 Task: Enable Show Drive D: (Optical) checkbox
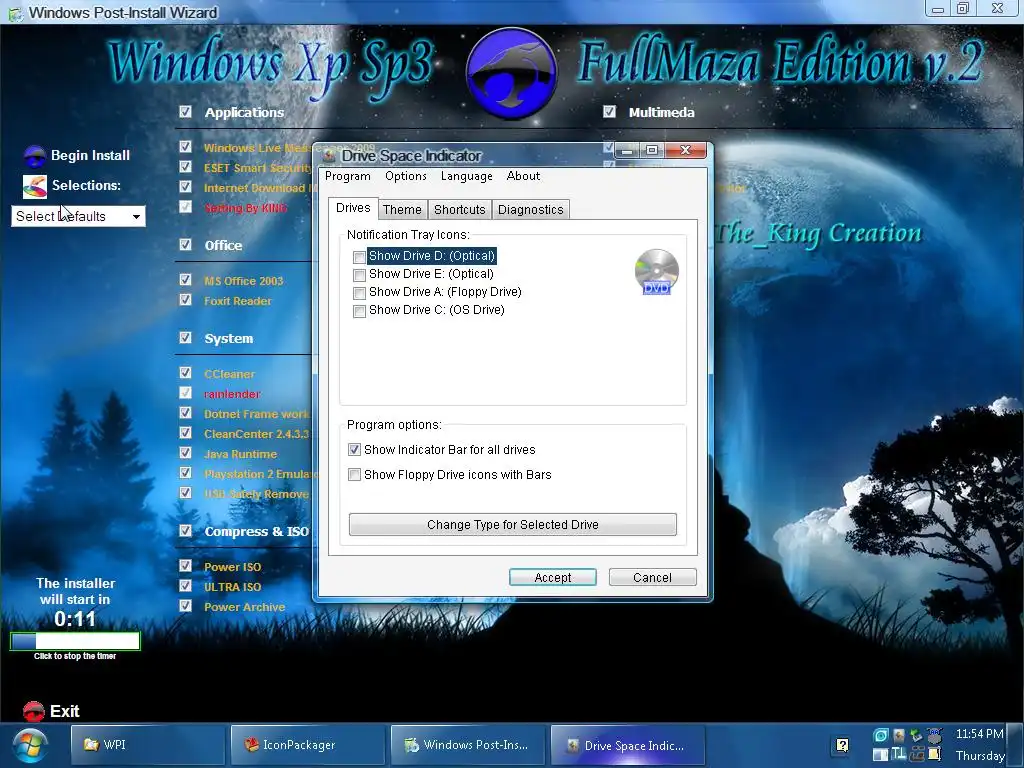(x=359, y=257)
